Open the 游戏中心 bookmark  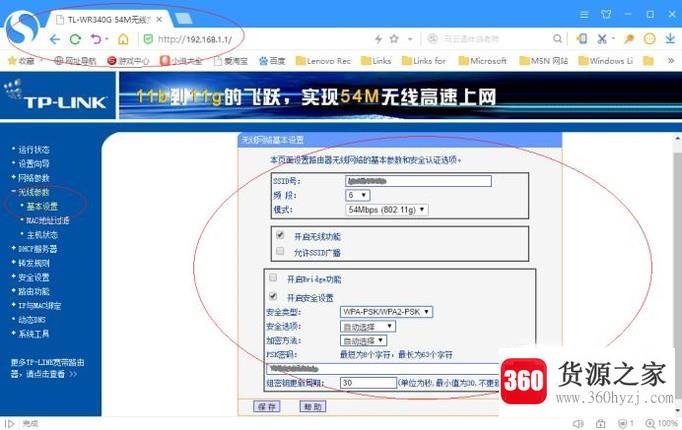click(128, 61)
